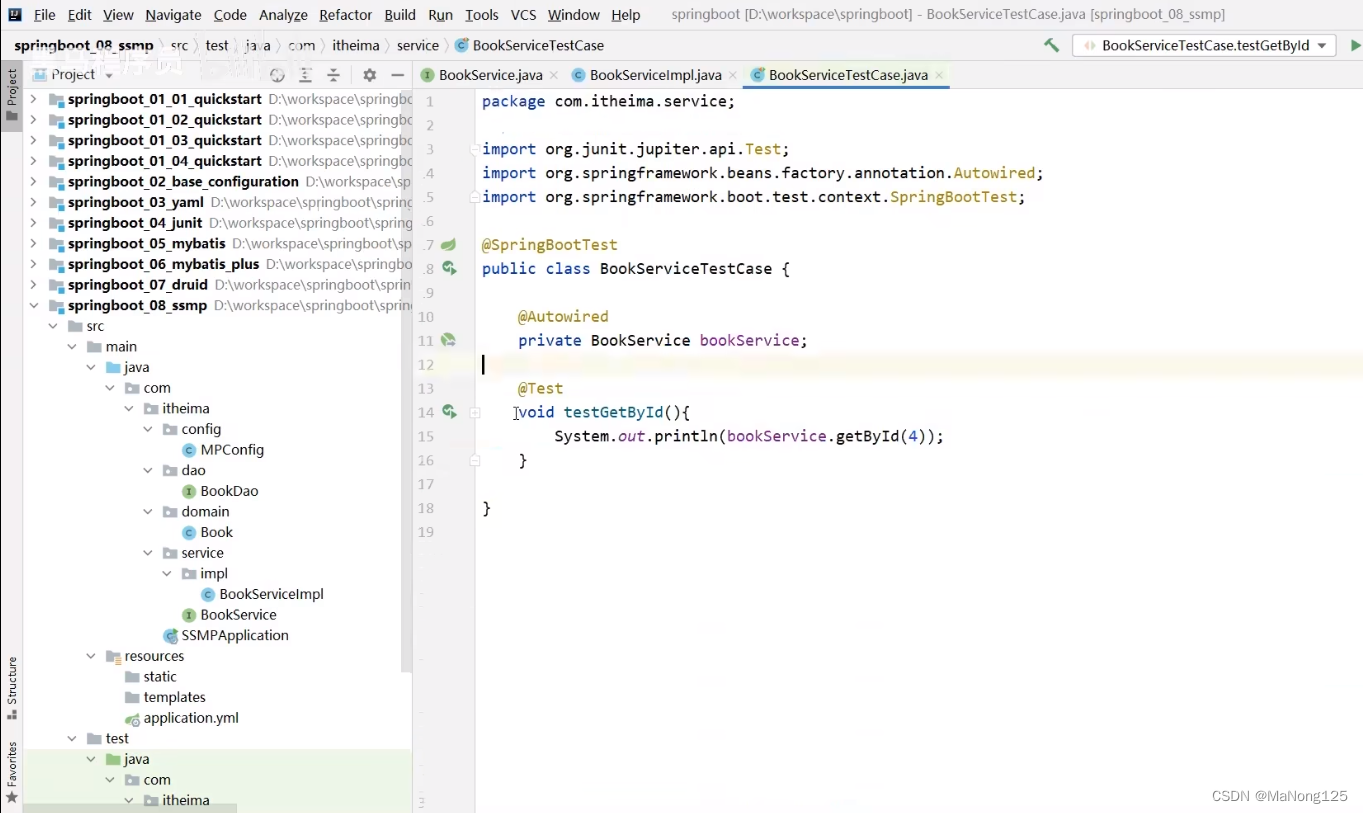Open the File menu
1363x813 pixels.
coord(44,15)
